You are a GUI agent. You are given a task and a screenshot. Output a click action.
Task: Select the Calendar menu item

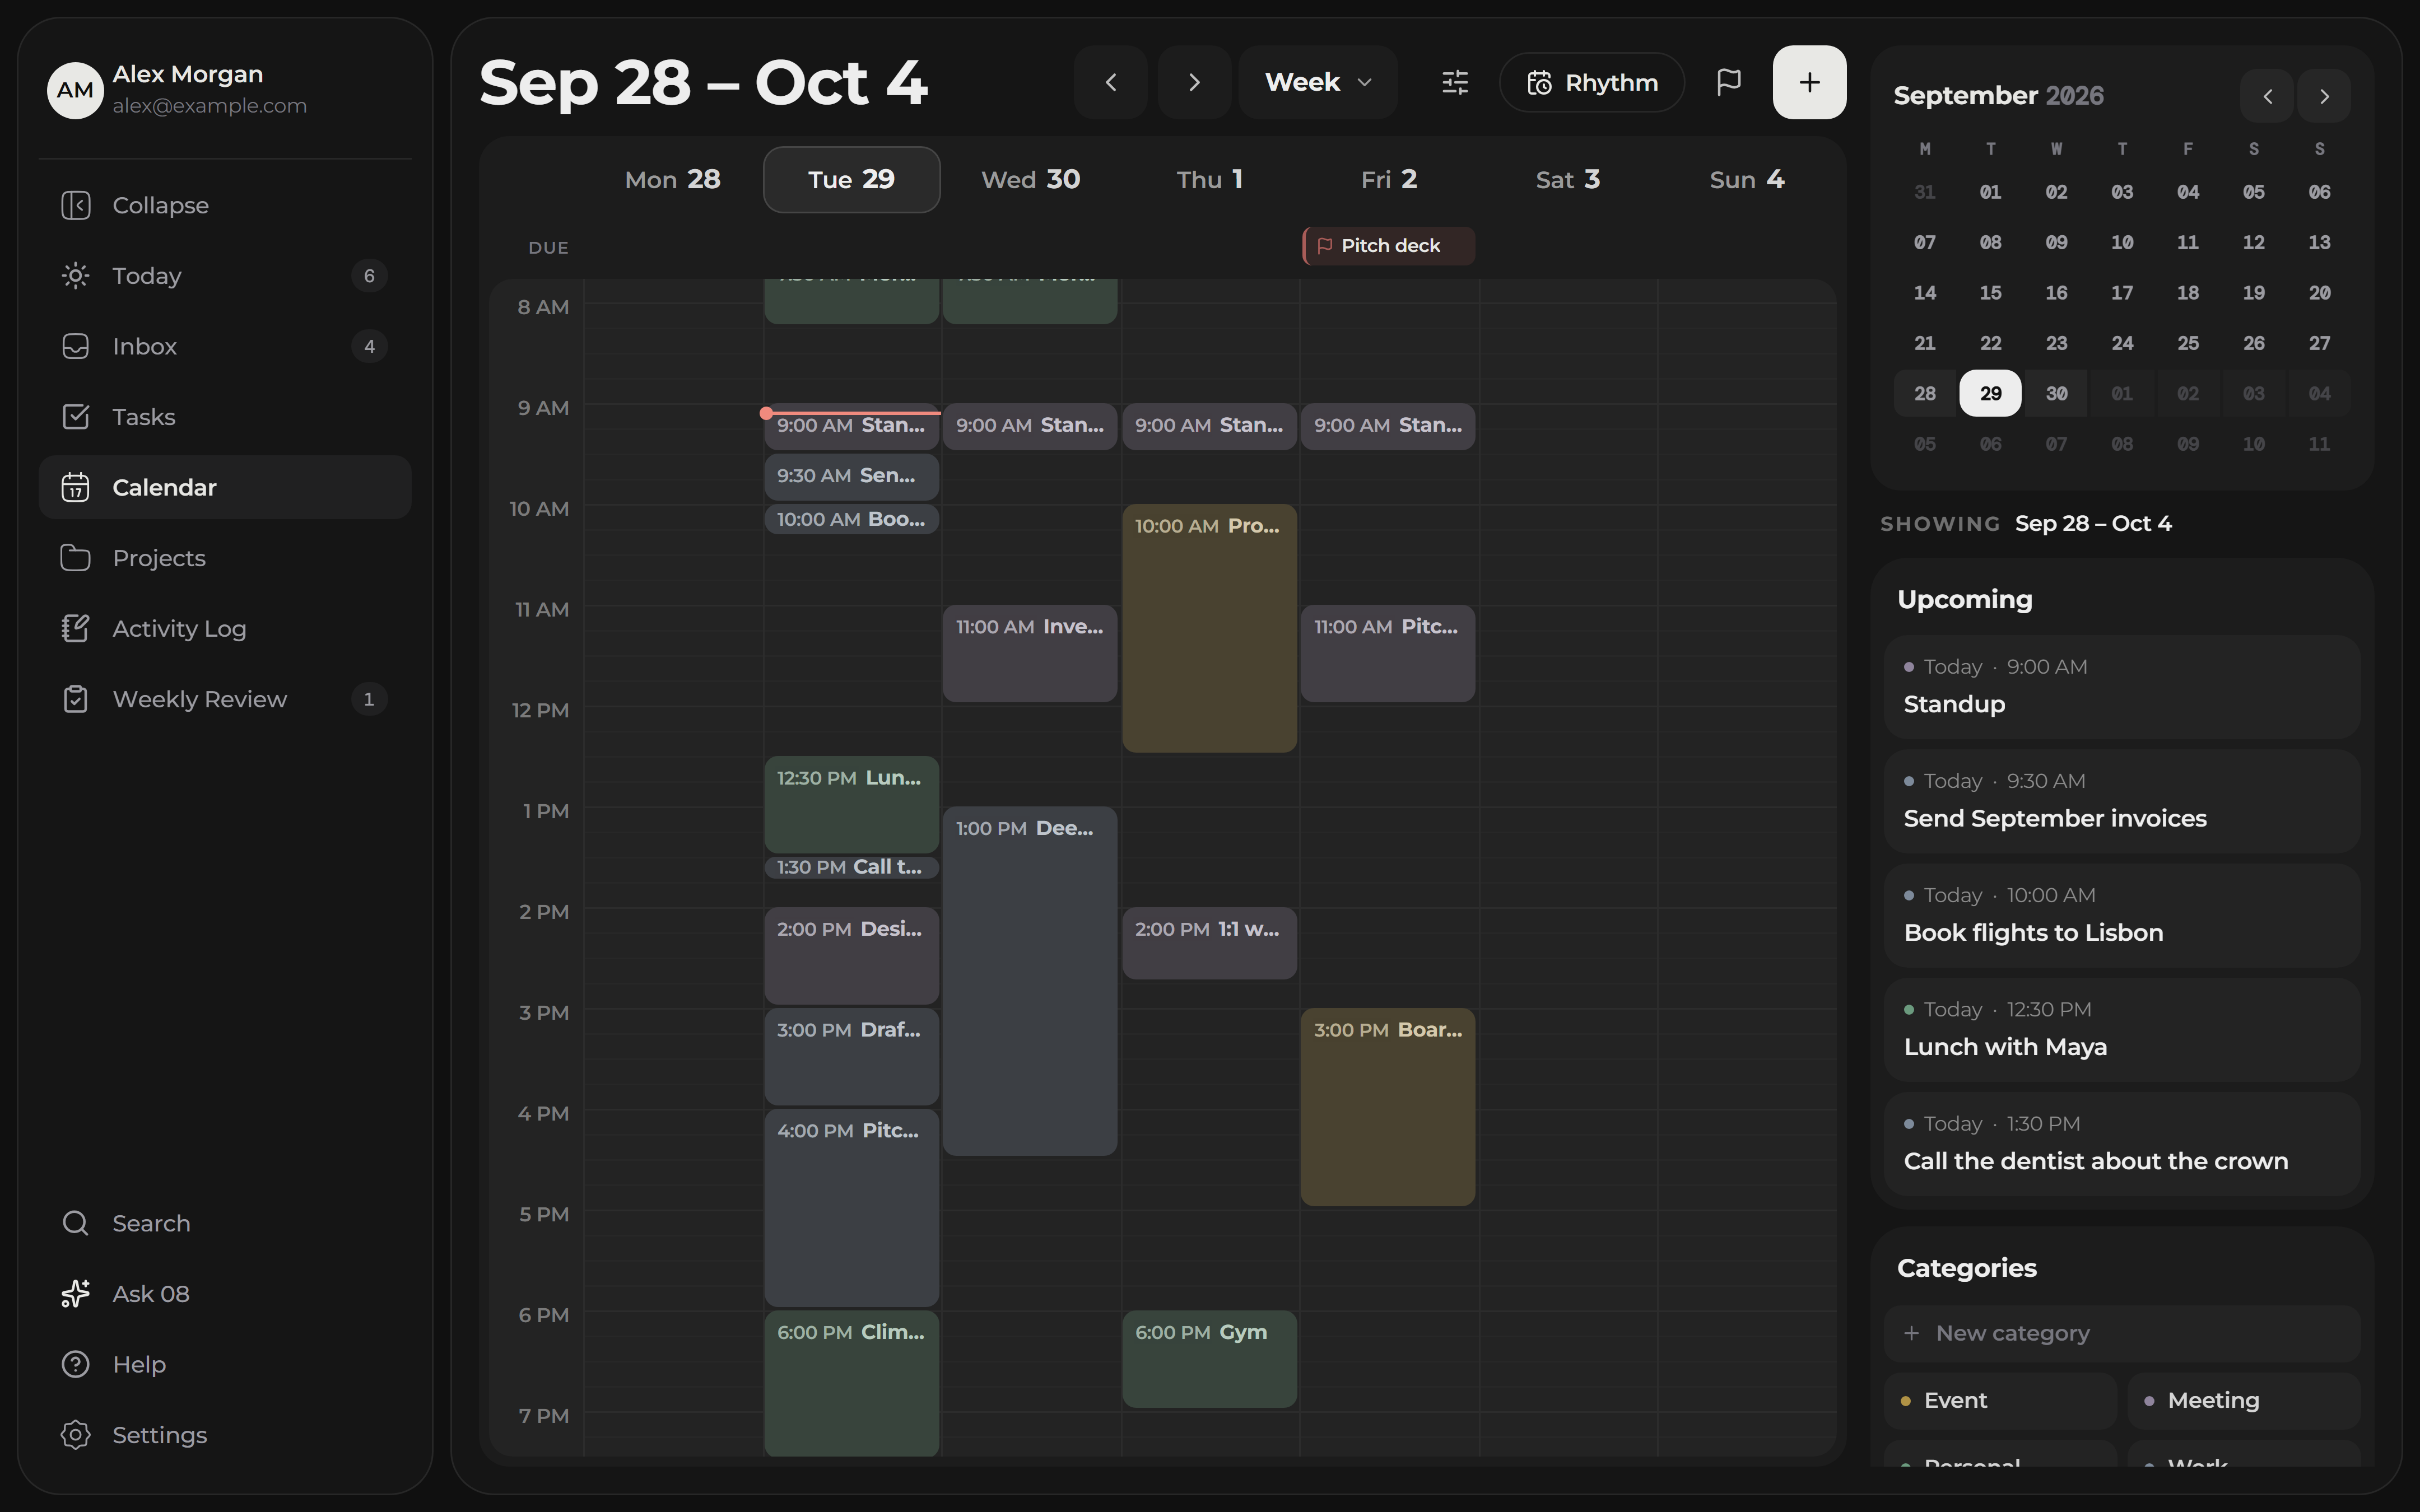225,487
